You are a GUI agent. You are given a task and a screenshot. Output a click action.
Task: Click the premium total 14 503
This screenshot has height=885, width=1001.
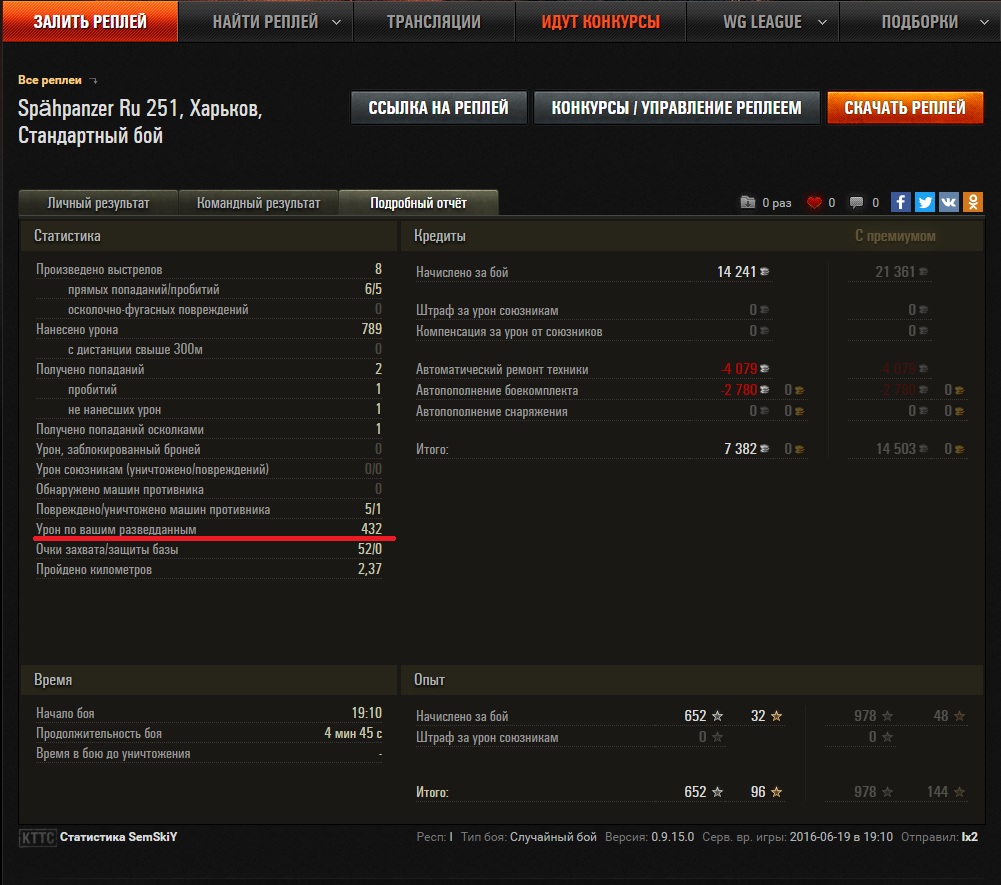(896, 449)
